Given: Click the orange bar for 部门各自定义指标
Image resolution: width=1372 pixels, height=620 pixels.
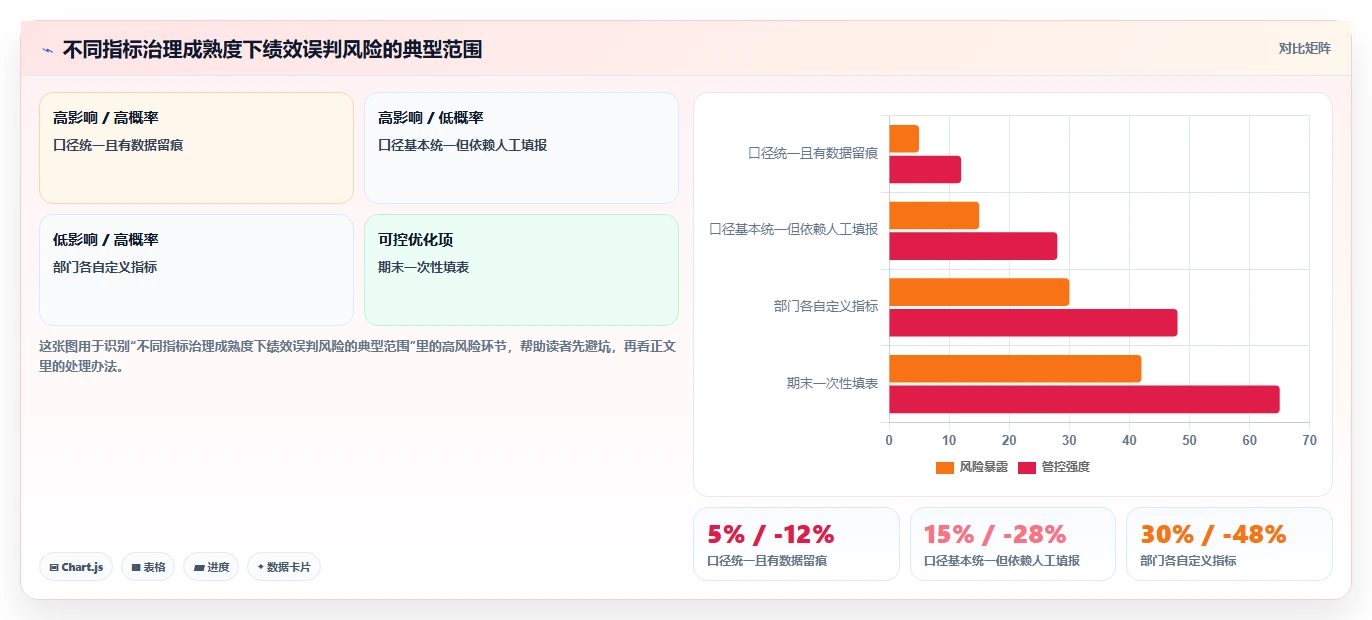Looking at the screenshot, I should point(979,292).
